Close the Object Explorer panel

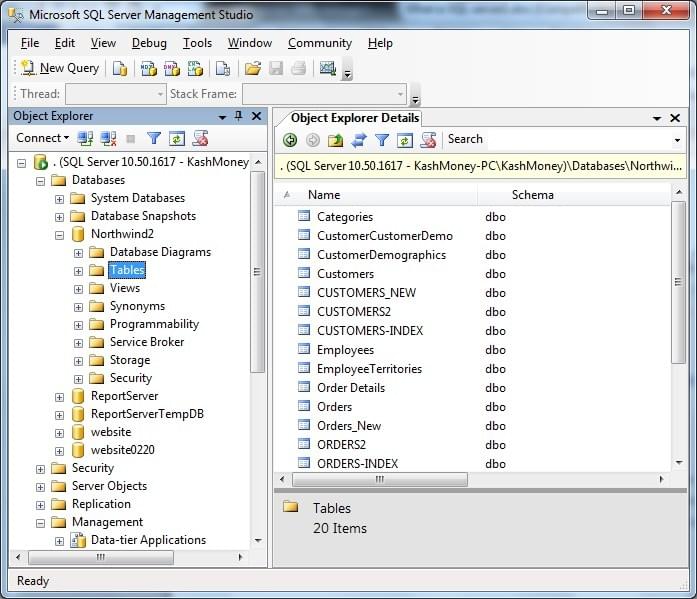pyautogui.click(x=256, y=116)
